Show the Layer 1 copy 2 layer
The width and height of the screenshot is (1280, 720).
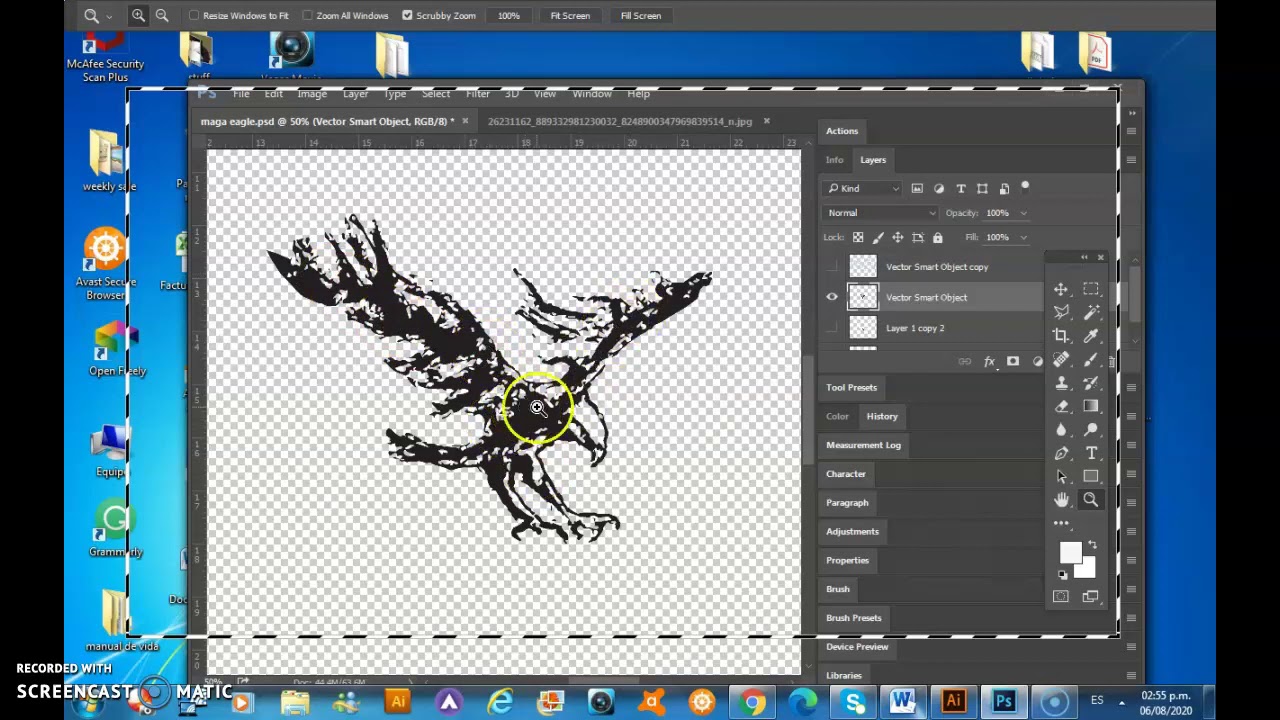point(832,328)
